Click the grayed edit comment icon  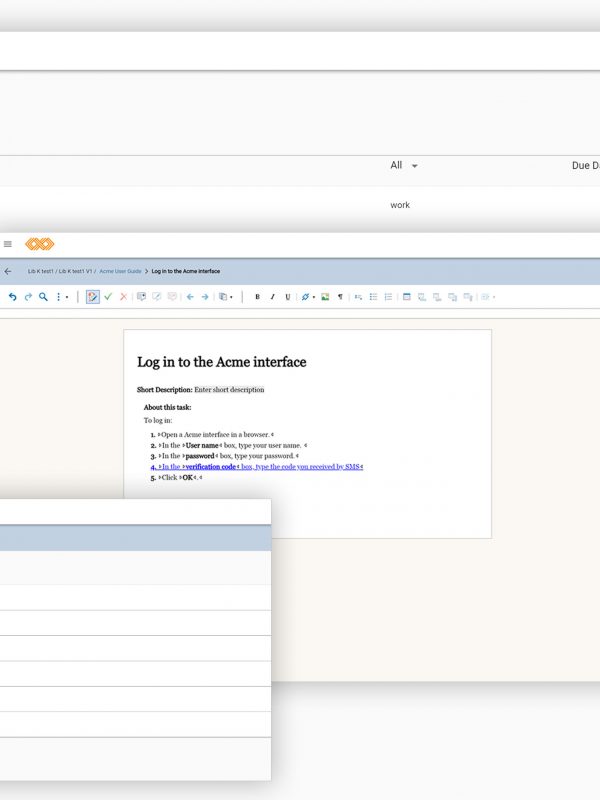[157, 296]
